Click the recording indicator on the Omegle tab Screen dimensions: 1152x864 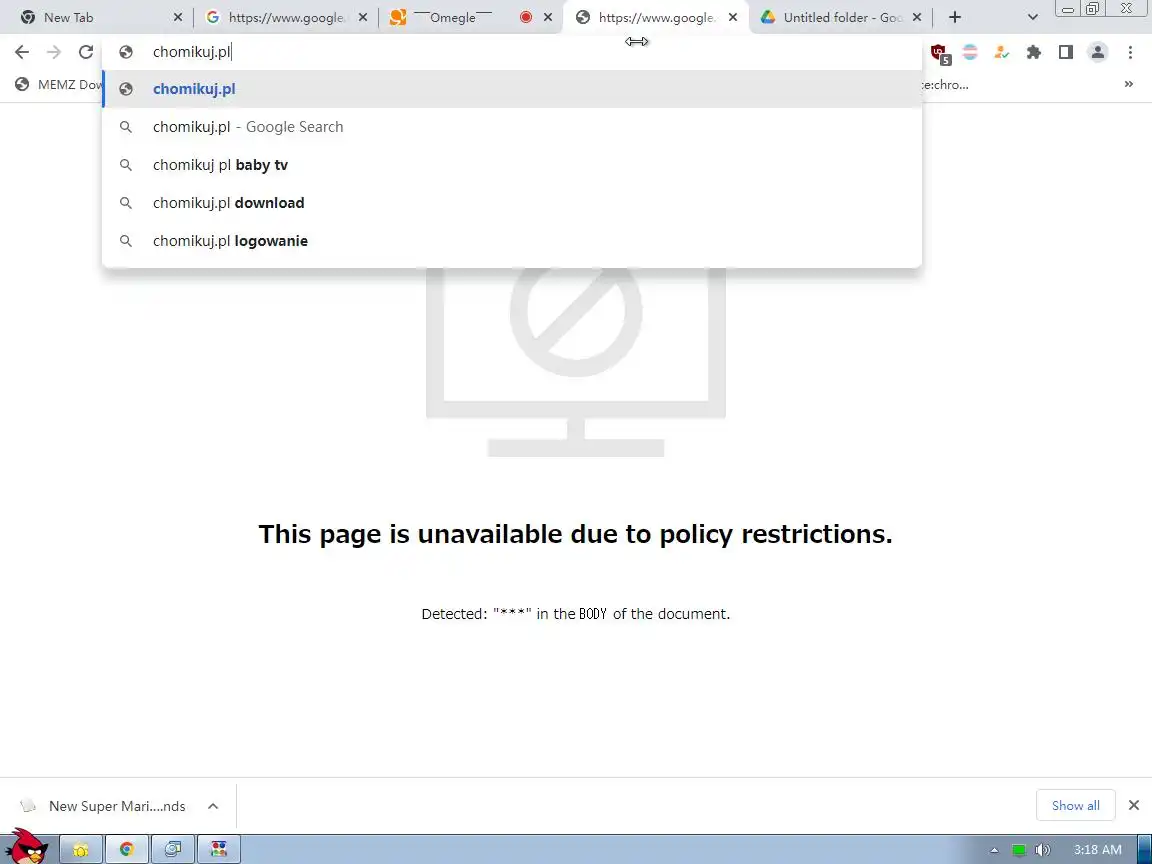525,17
